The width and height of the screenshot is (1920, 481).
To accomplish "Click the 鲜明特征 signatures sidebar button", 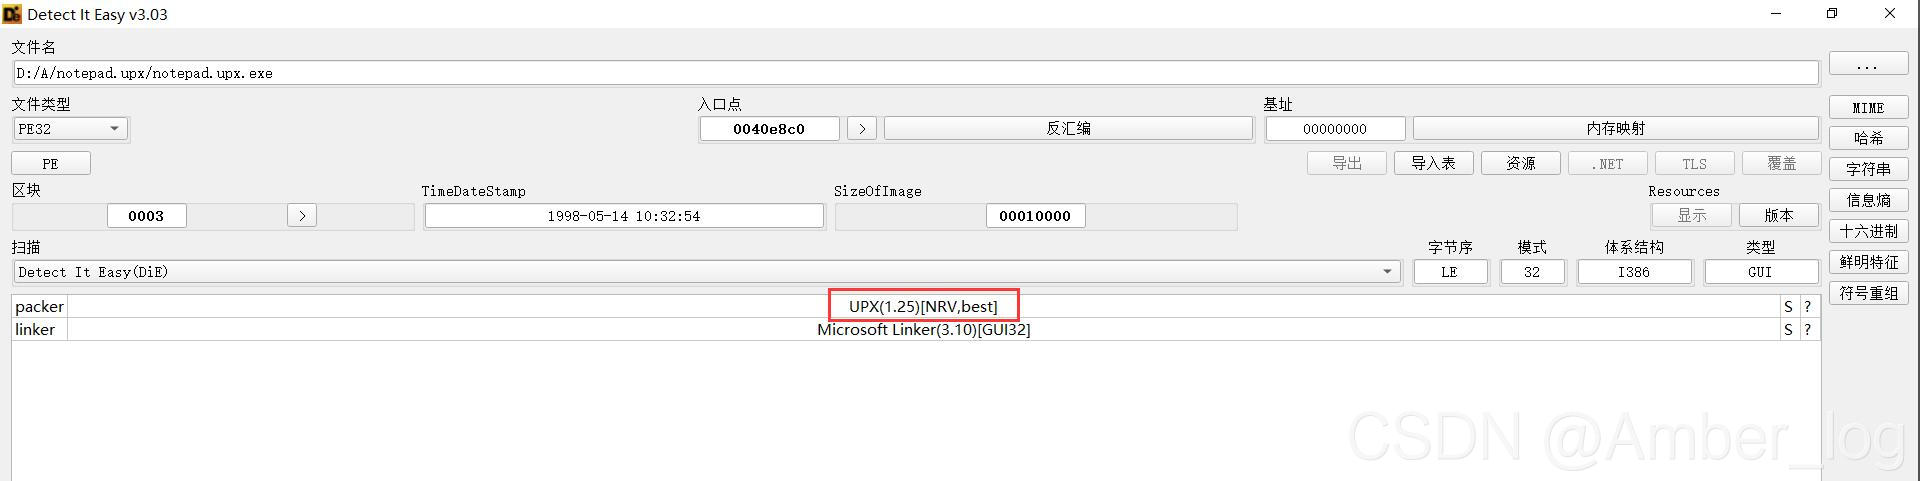I will tap(1868, 262).
